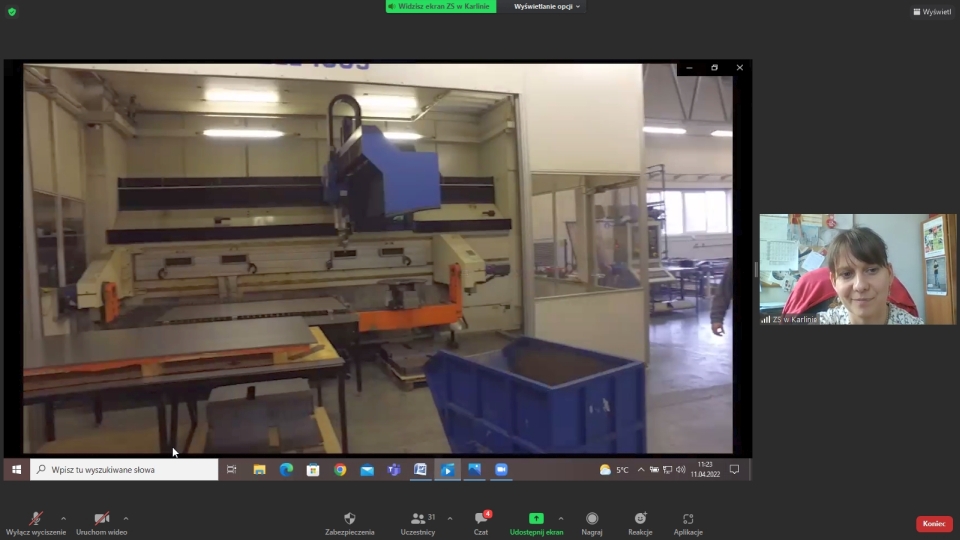The height and width of the screenshot is (540, 960).
Task: Open Wyświetlanie opcji dropdown
Action: coord(547,6)
